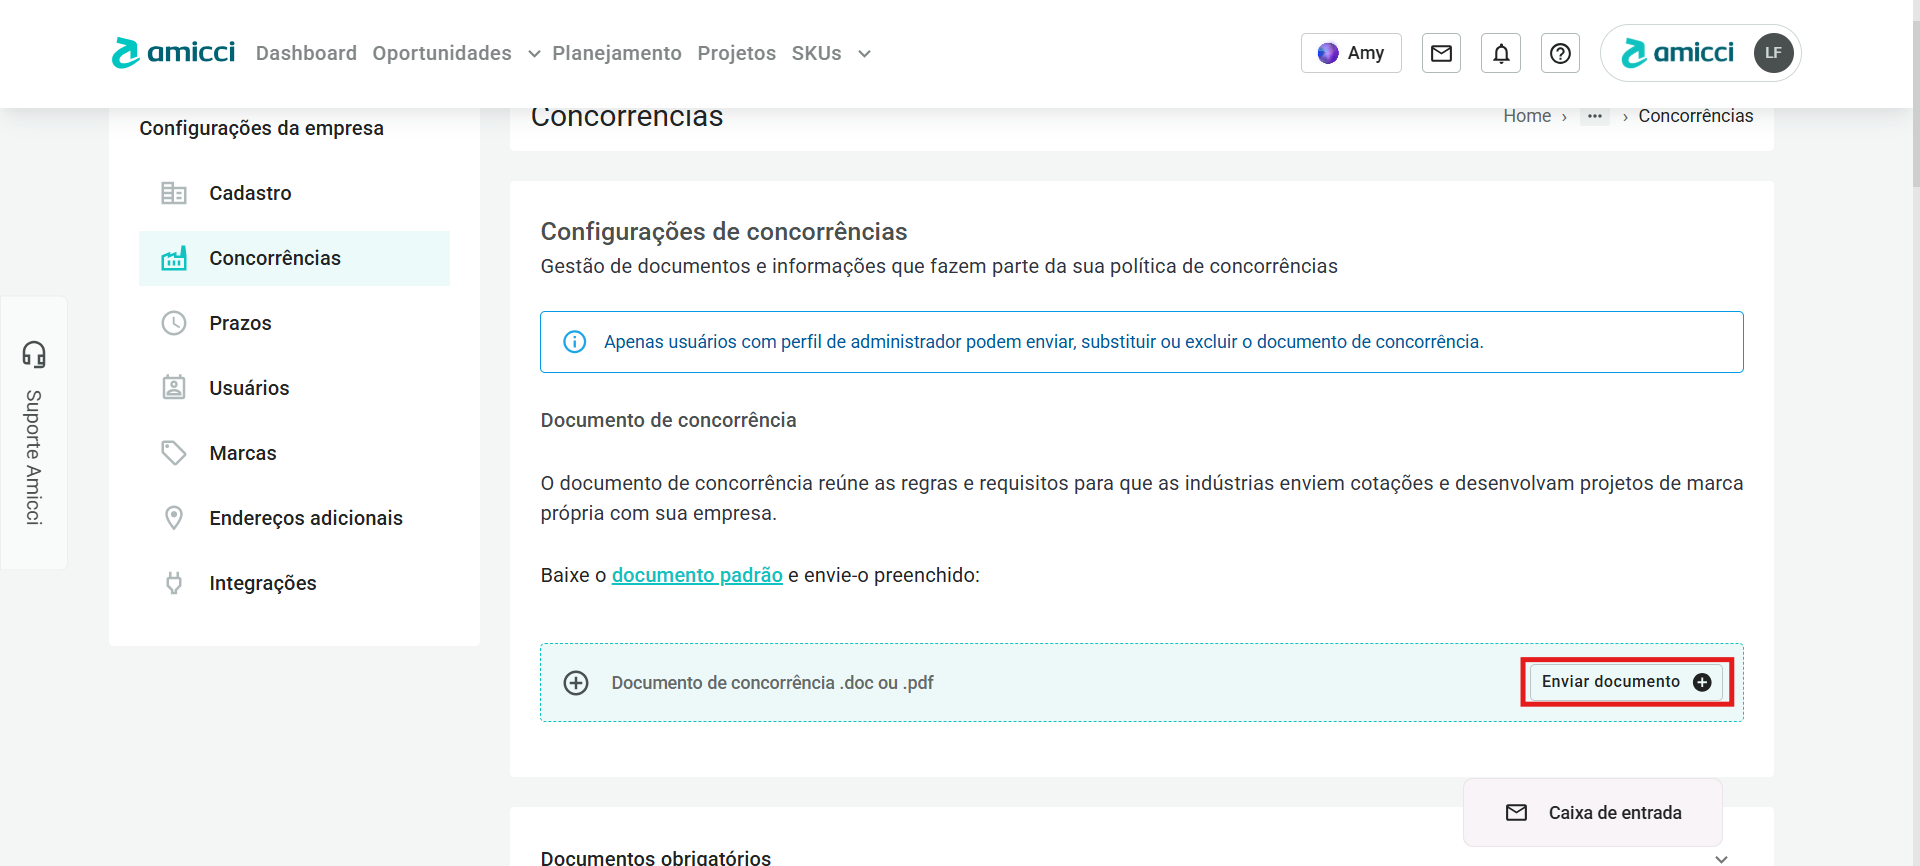Open the Planejamento menu item
Image resolution: width=1920 pixels, height=866 pixels.
(x=616, y=53)
